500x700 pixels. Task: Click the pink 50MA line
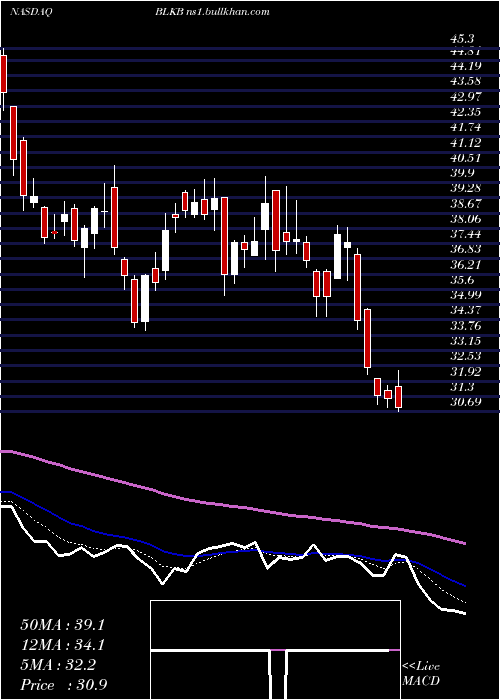point(232,507)
